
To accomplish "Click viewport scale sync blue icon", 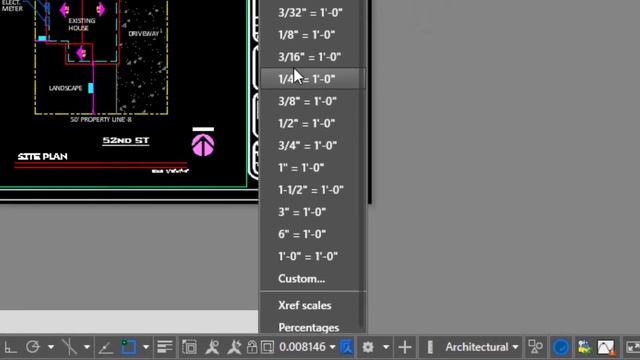I will click(x=346, y=347).
